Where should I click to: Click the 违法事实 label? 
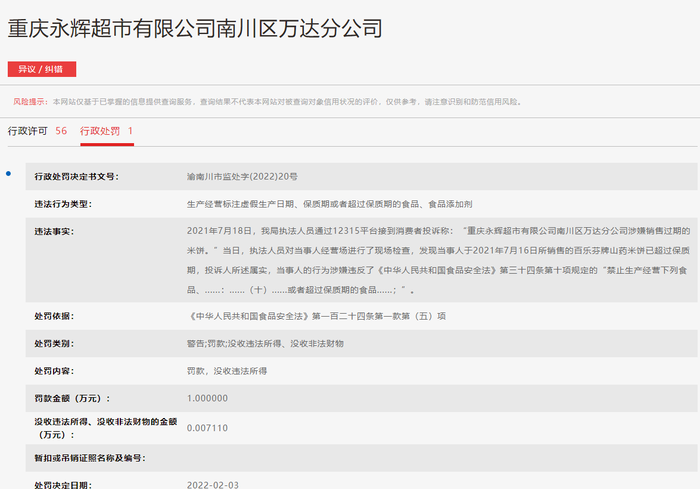pos(54,231)
